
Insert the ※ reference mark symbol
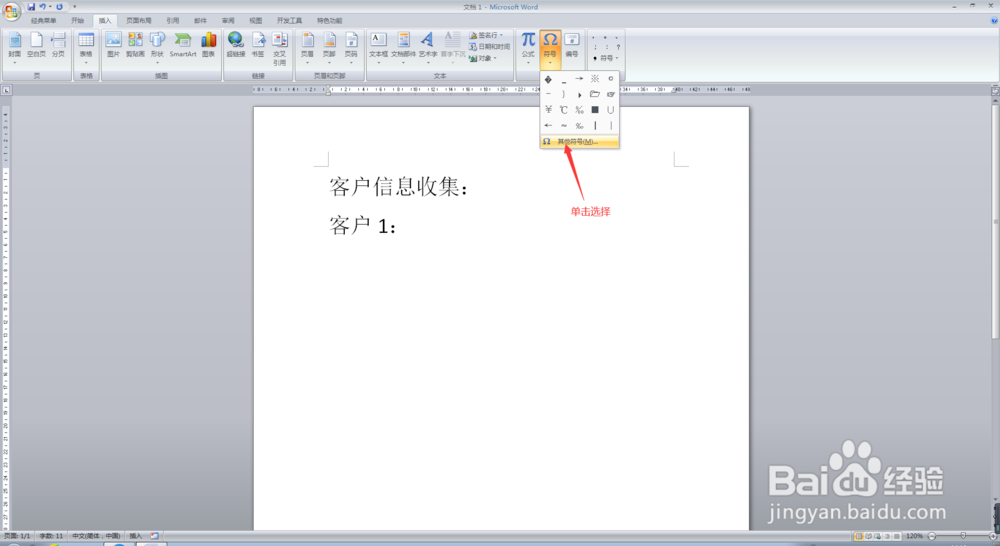(x=594, y=78)
